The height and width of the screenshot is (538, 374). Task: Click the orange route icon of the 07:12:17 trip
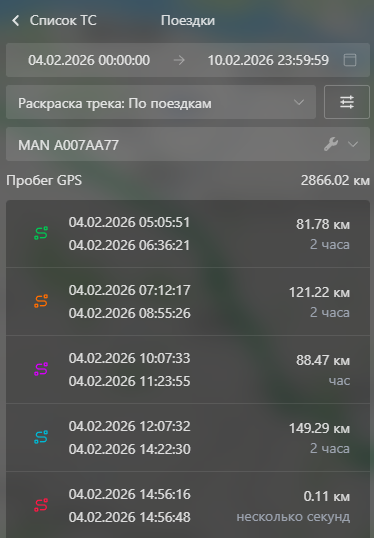[41, 301]
